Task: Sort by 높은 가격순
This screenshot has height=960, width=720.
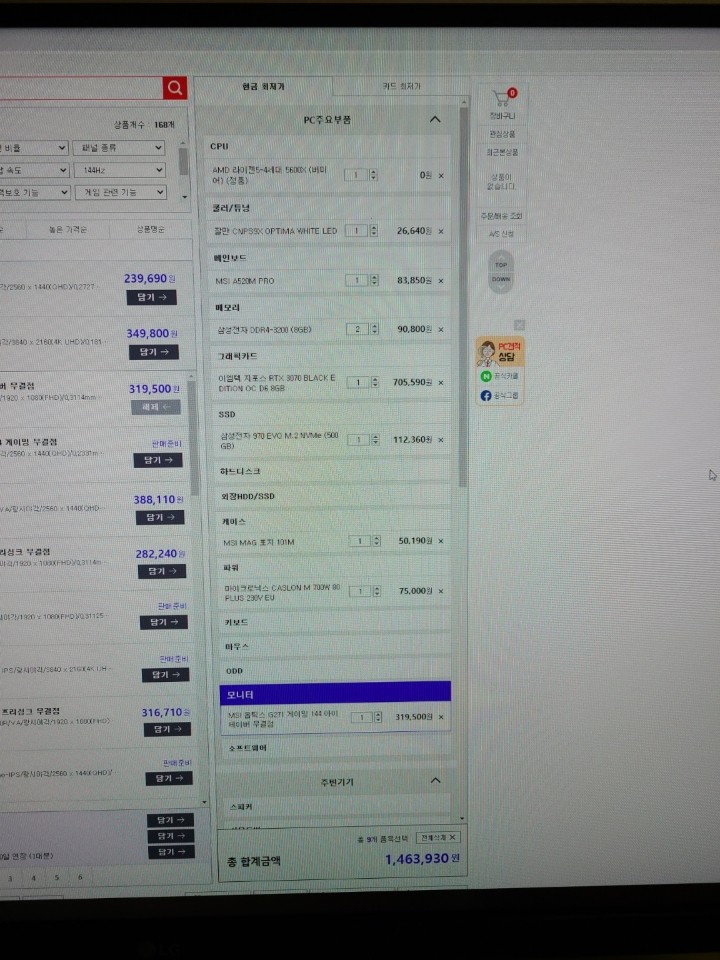Action: point(67,230)
